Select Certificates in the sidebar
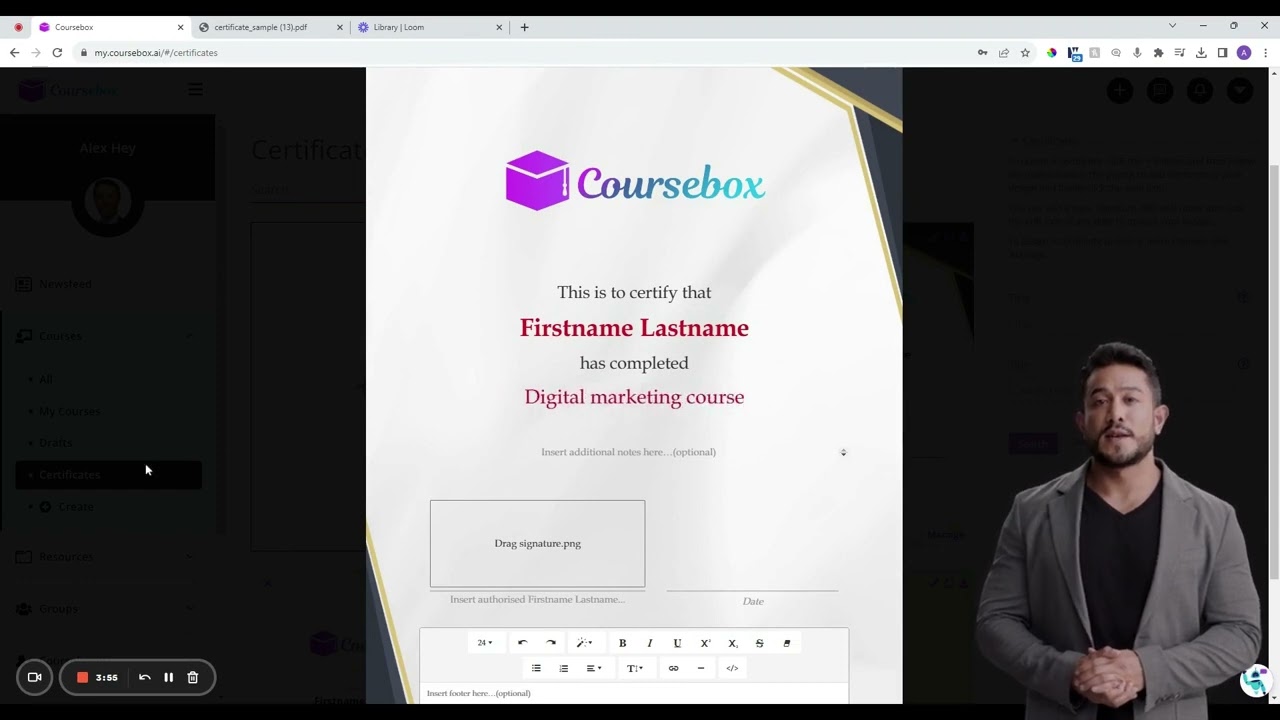The height and width of the screenshot is (720, 1280). coord(108,475)
